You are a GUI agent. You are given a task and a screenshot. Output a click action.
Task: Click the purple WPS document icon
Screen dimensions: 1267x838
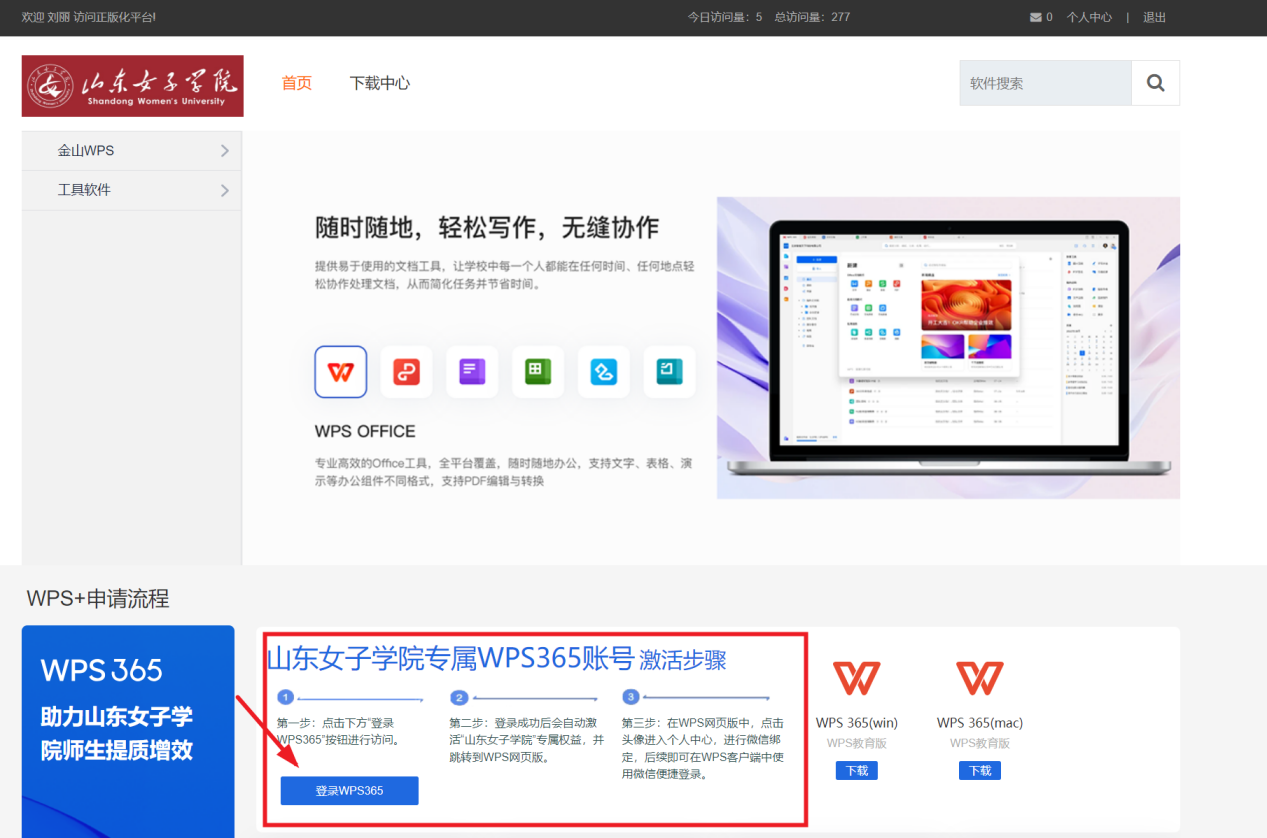472,372
